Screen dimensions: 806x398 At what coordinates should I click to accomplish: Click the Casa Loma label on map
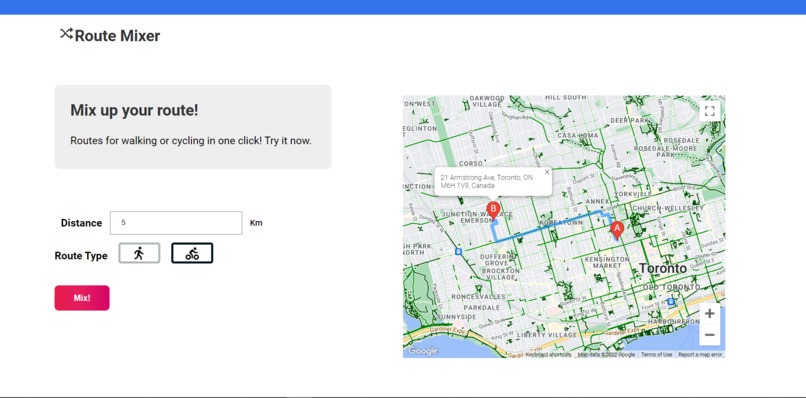(x=578, y=135)
